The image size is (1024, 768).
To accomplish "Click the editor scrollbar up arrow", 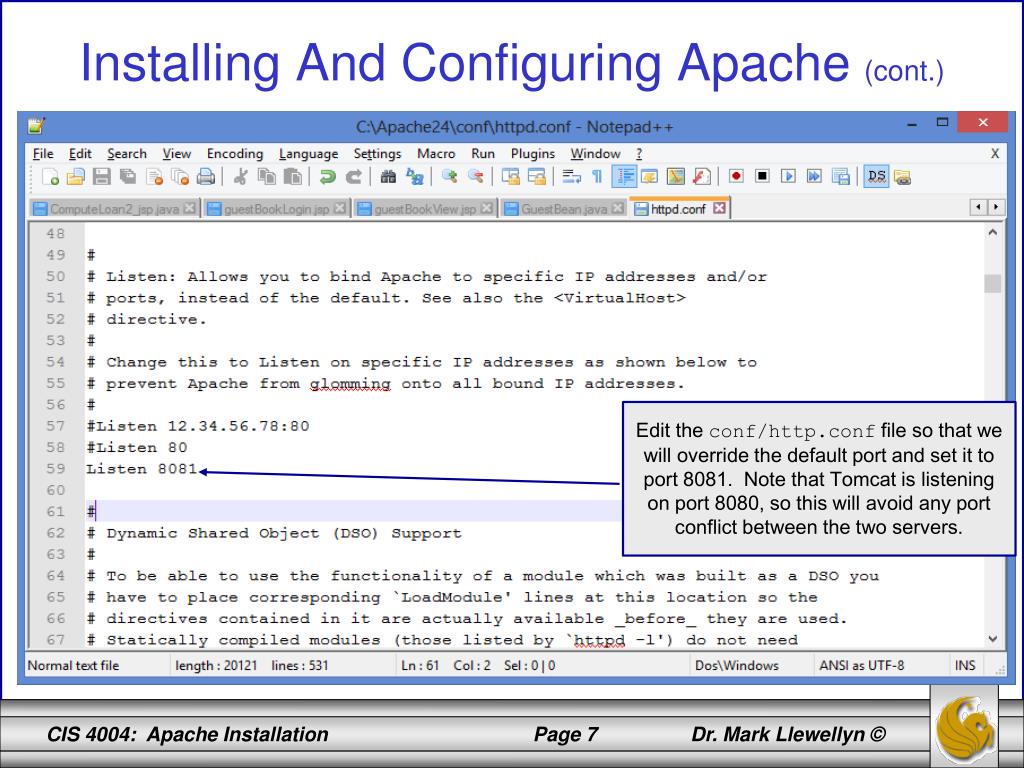I will coord(993,232).
